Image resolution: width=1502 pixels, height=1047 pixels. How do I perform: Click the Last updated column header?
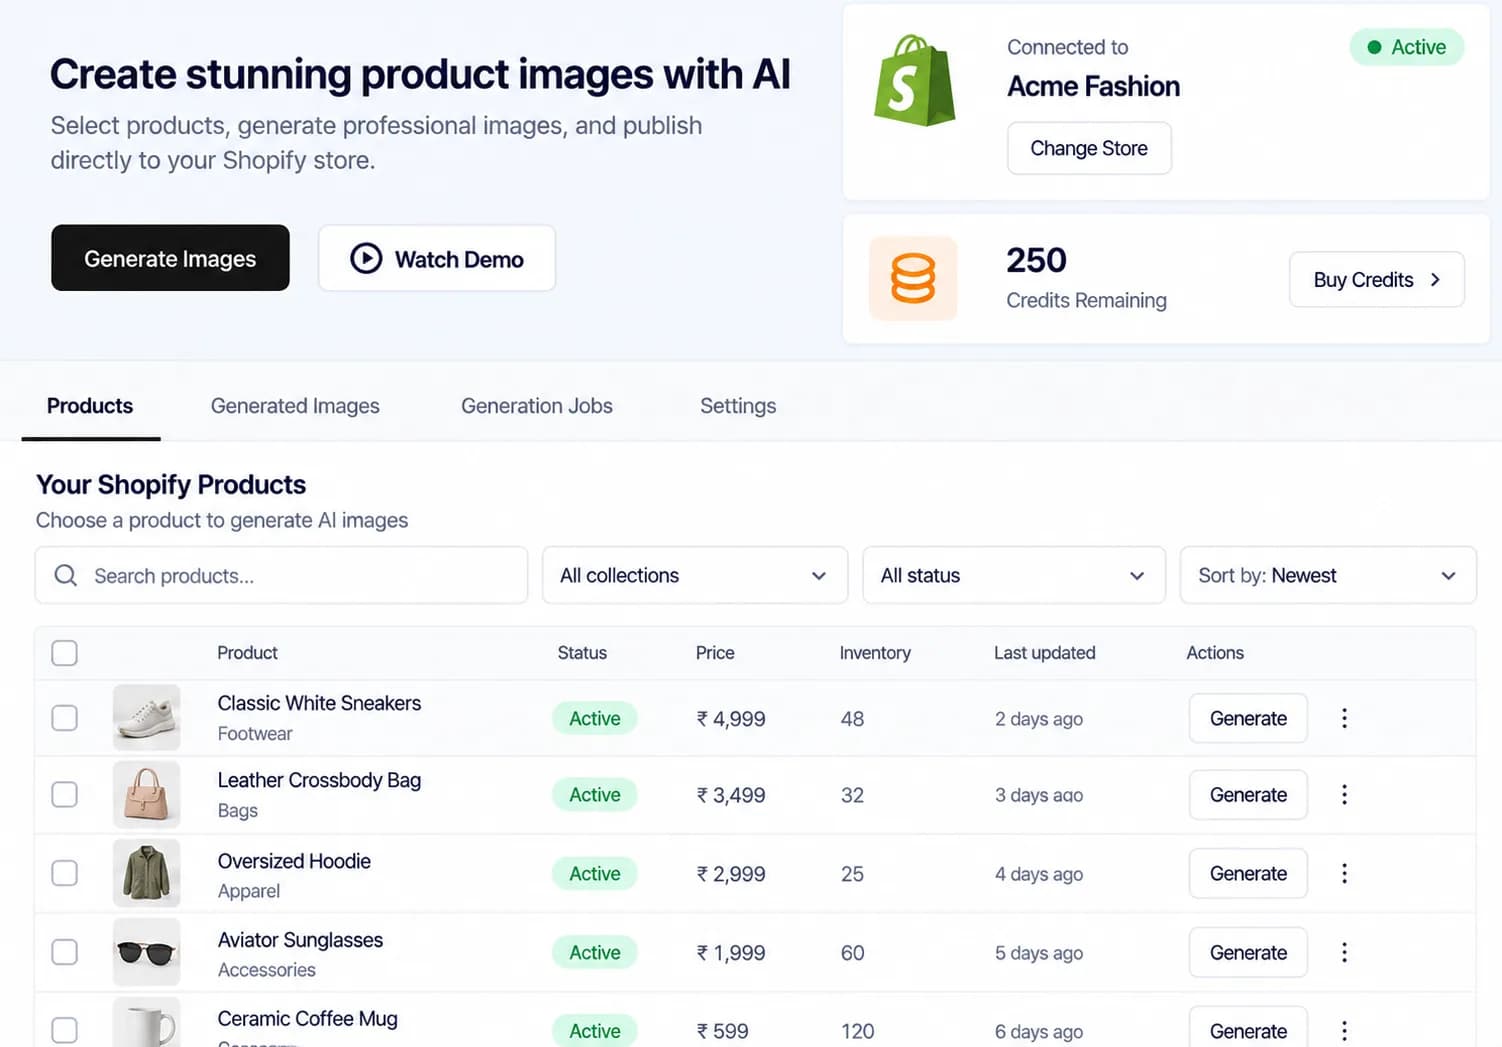(x=1045, y=653)
